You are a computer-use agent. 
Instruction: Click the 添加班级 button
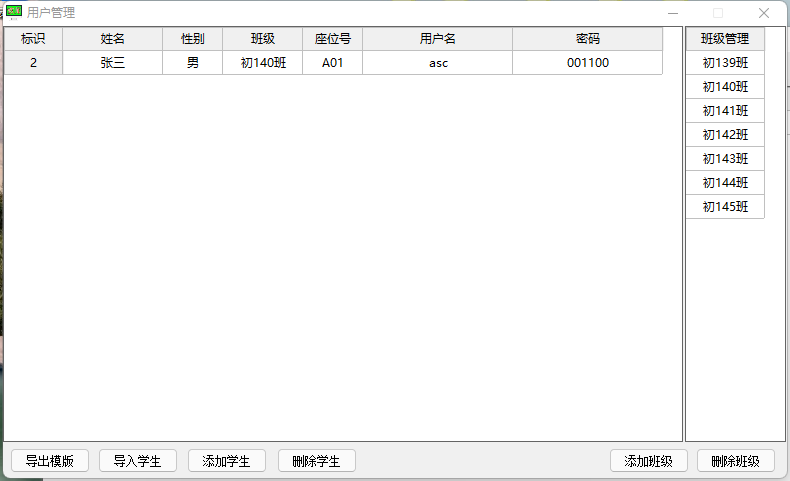point(648,460)
